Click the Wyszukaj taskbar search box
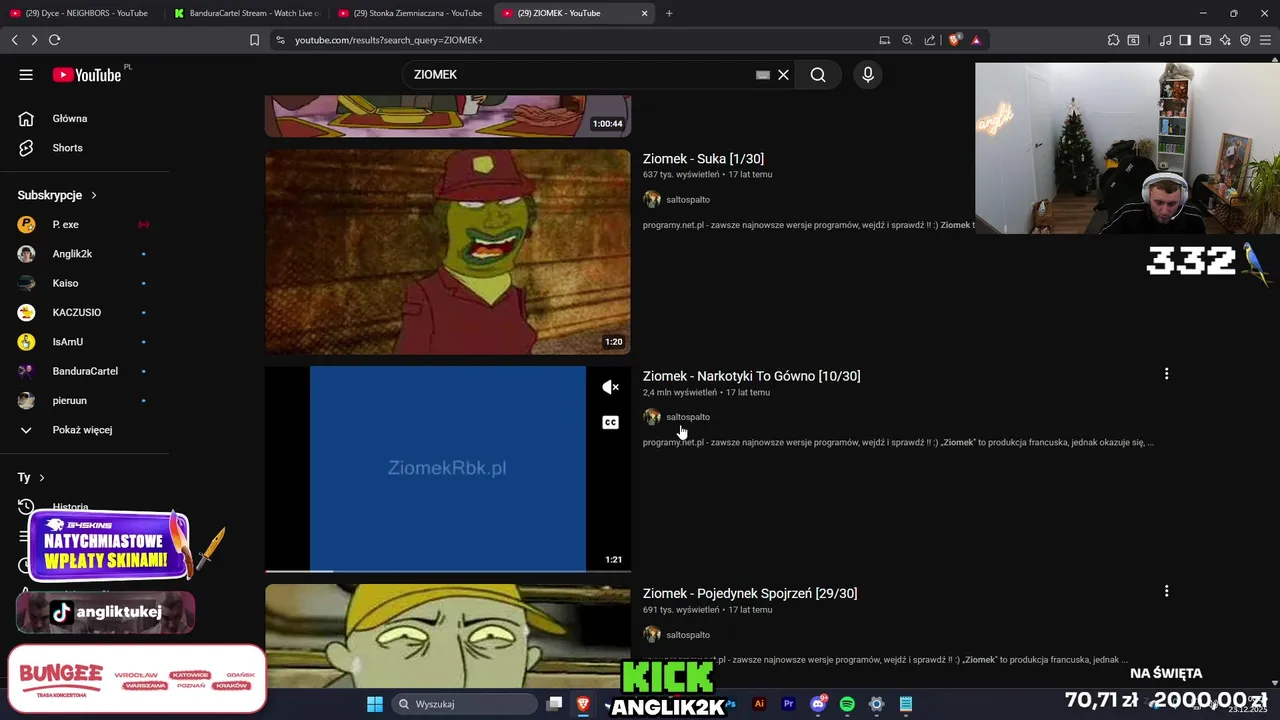Viewport: 1280px width, 720px height. [x=465, y=704]
